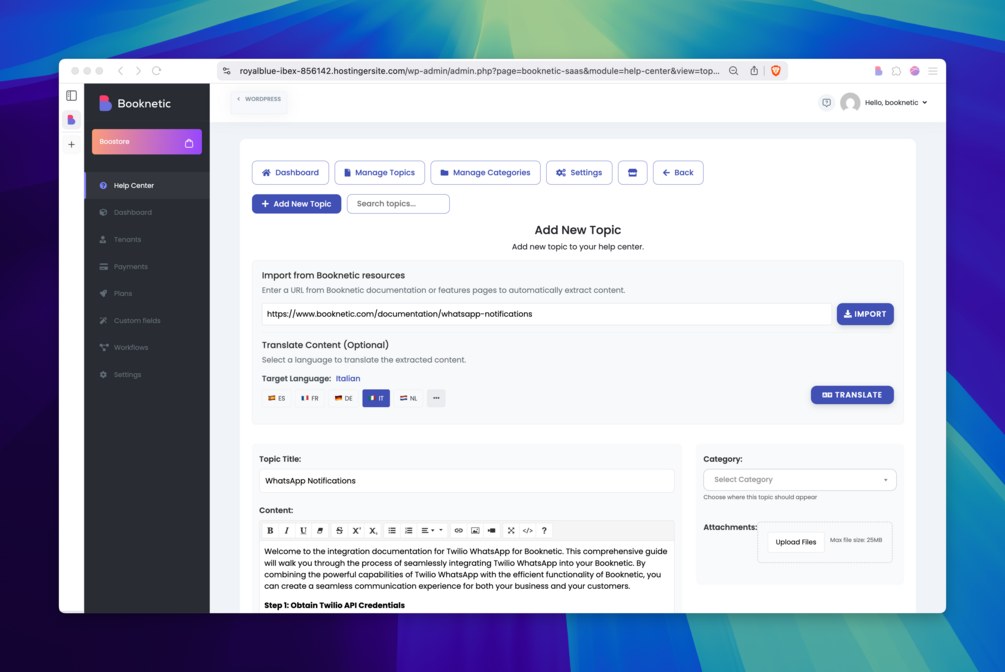Open the Select Category dropdown
Viewport: 1005px width, 672px height.
[799, 480]
